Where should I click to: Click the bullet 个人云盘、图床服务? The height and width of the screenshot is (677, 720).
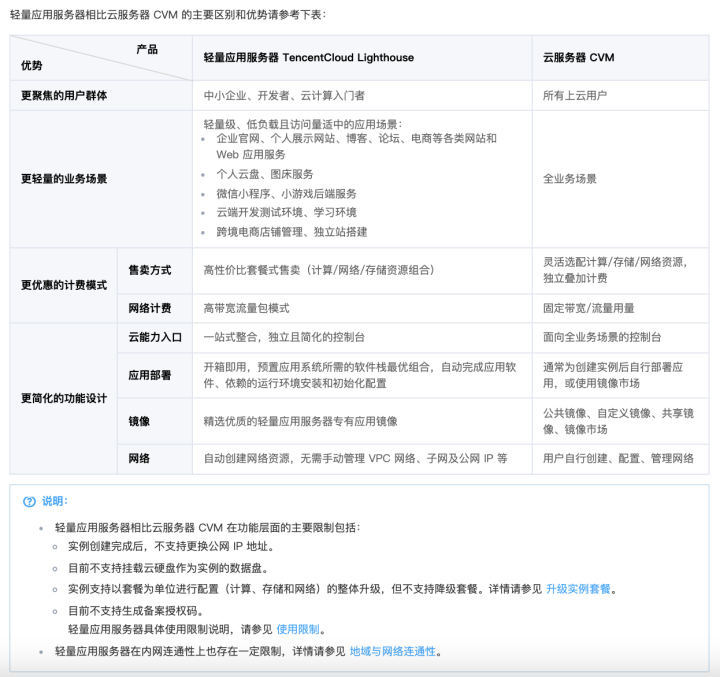pyautogui.click(x=265, y=175)
